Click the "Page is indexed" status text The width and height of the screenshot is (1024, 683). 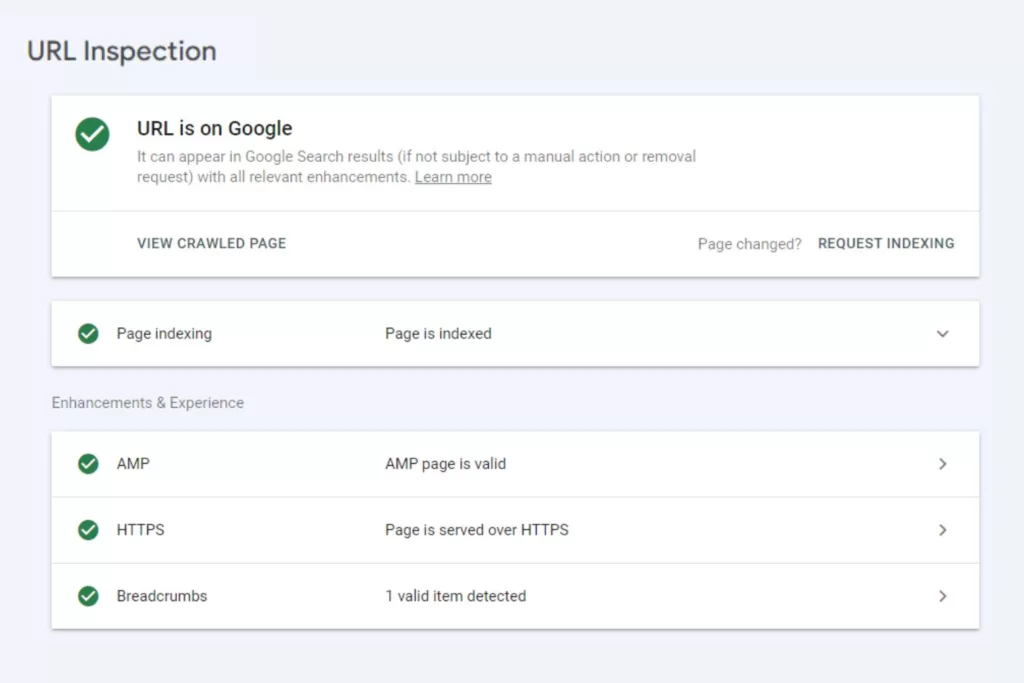pos(437,333)
